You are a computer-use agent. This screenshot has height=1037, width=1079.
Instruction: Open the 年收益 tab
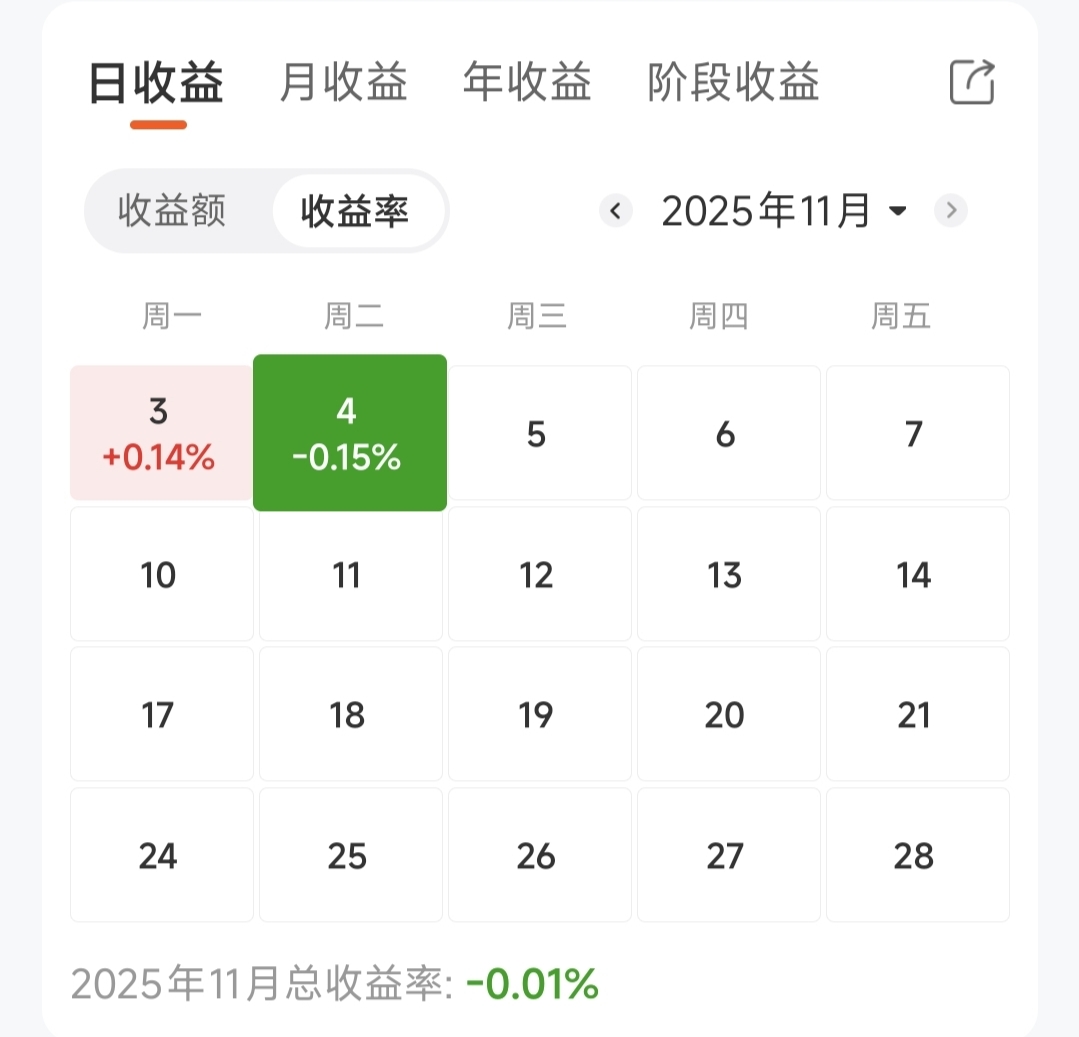[x=527, y=82]
